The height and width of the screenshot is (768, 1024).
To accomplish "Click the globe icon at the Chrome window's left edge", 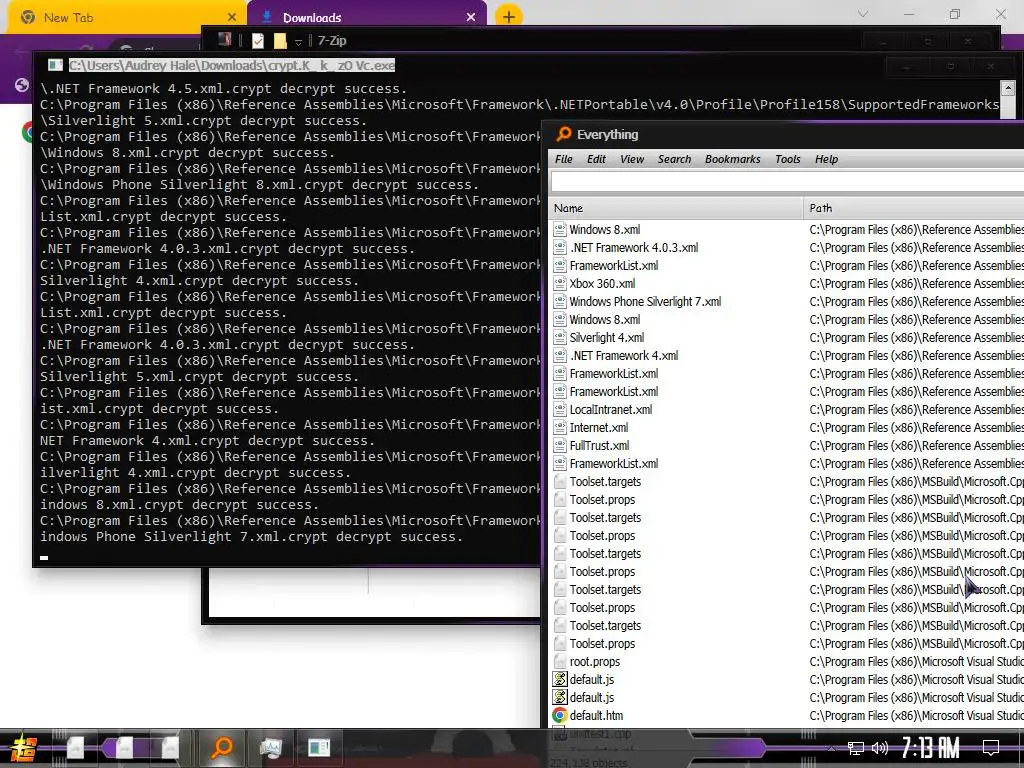I will (22, 85).
